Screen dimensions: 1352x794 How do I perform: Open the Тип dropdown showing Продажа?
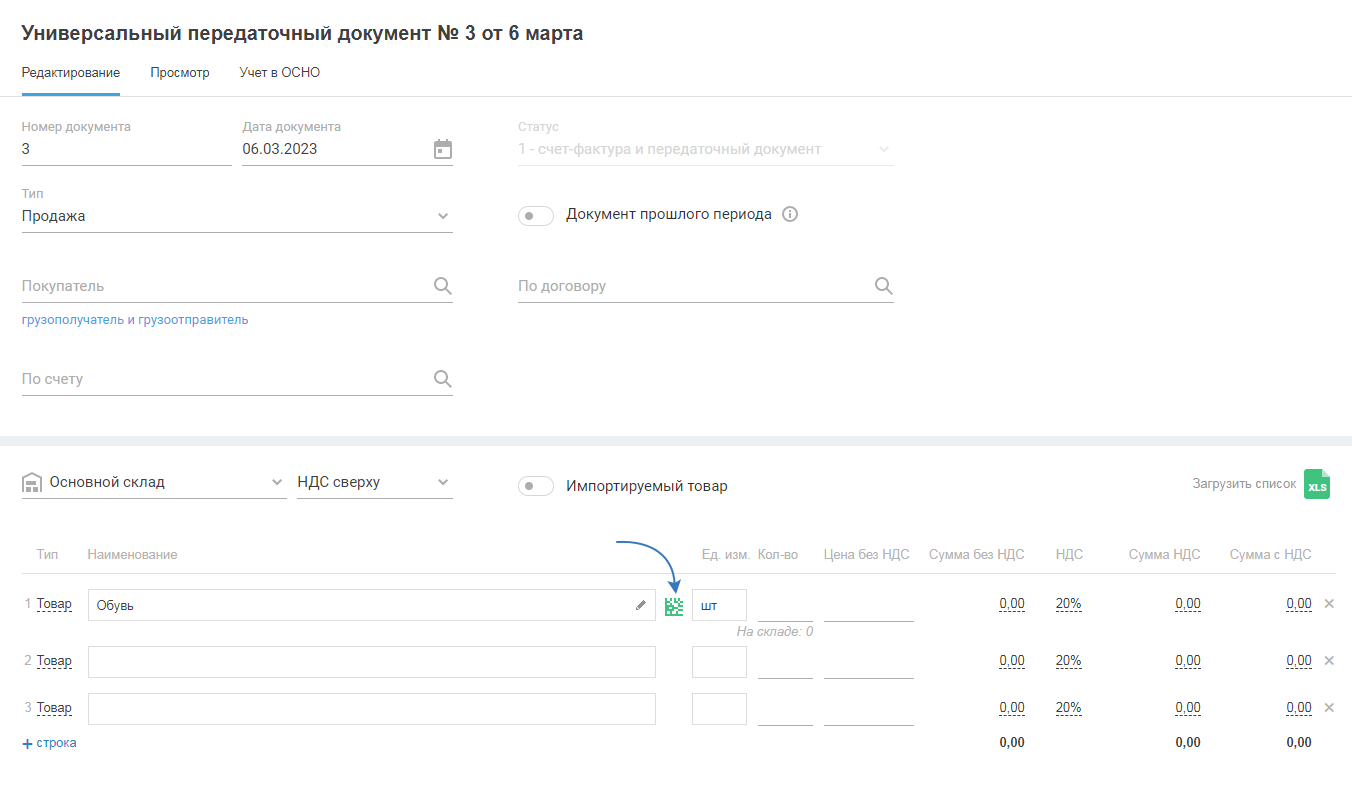pos(237,216)
